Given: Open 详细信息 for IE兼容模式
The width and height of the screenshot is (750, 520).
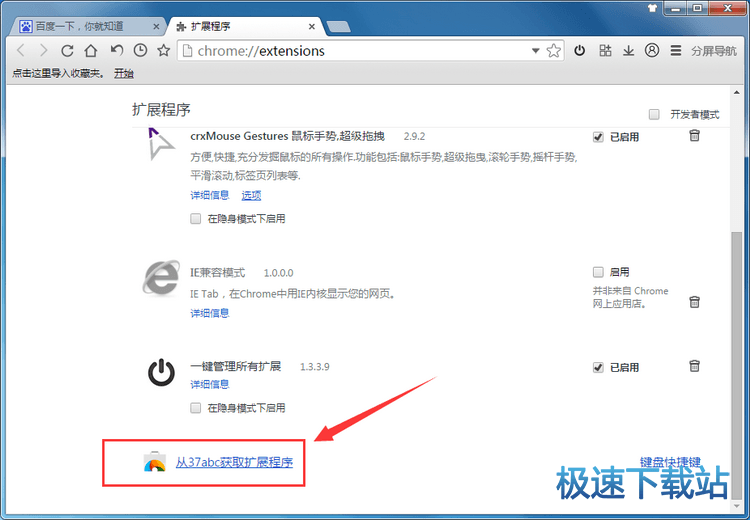Looking at the screenshot, I should coord(210,313).
